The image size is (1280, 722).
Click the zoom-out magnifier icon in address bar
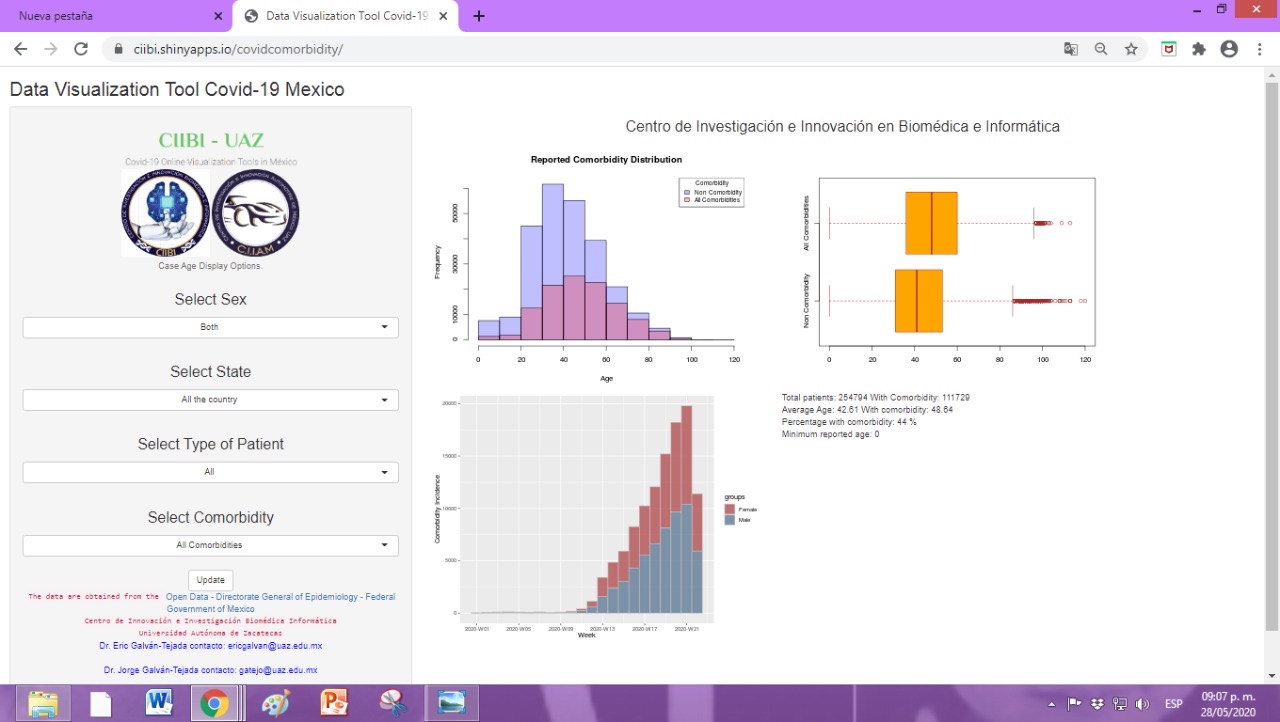[1101, 49]
